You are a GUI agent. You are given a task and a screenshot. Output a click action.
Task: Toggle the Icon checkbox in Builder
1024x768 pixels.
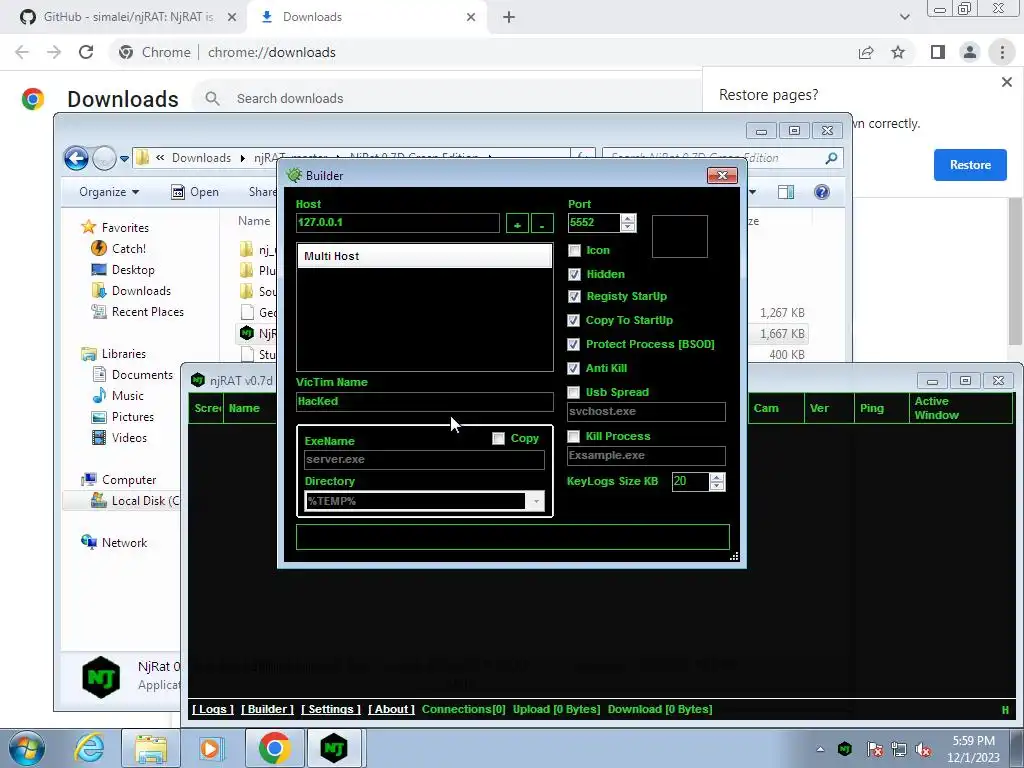[574, 251]
